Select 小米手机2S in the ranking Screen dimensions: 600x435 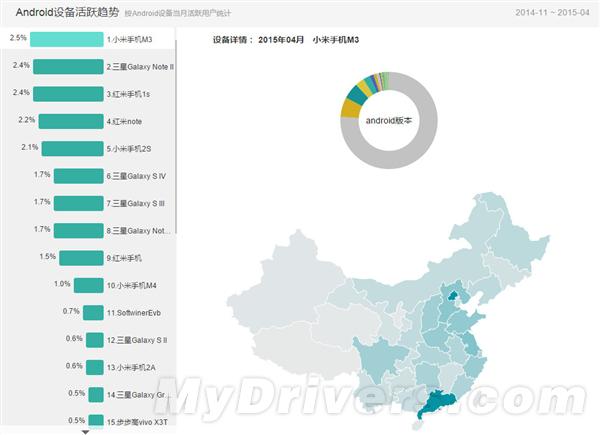click(129, 149)
